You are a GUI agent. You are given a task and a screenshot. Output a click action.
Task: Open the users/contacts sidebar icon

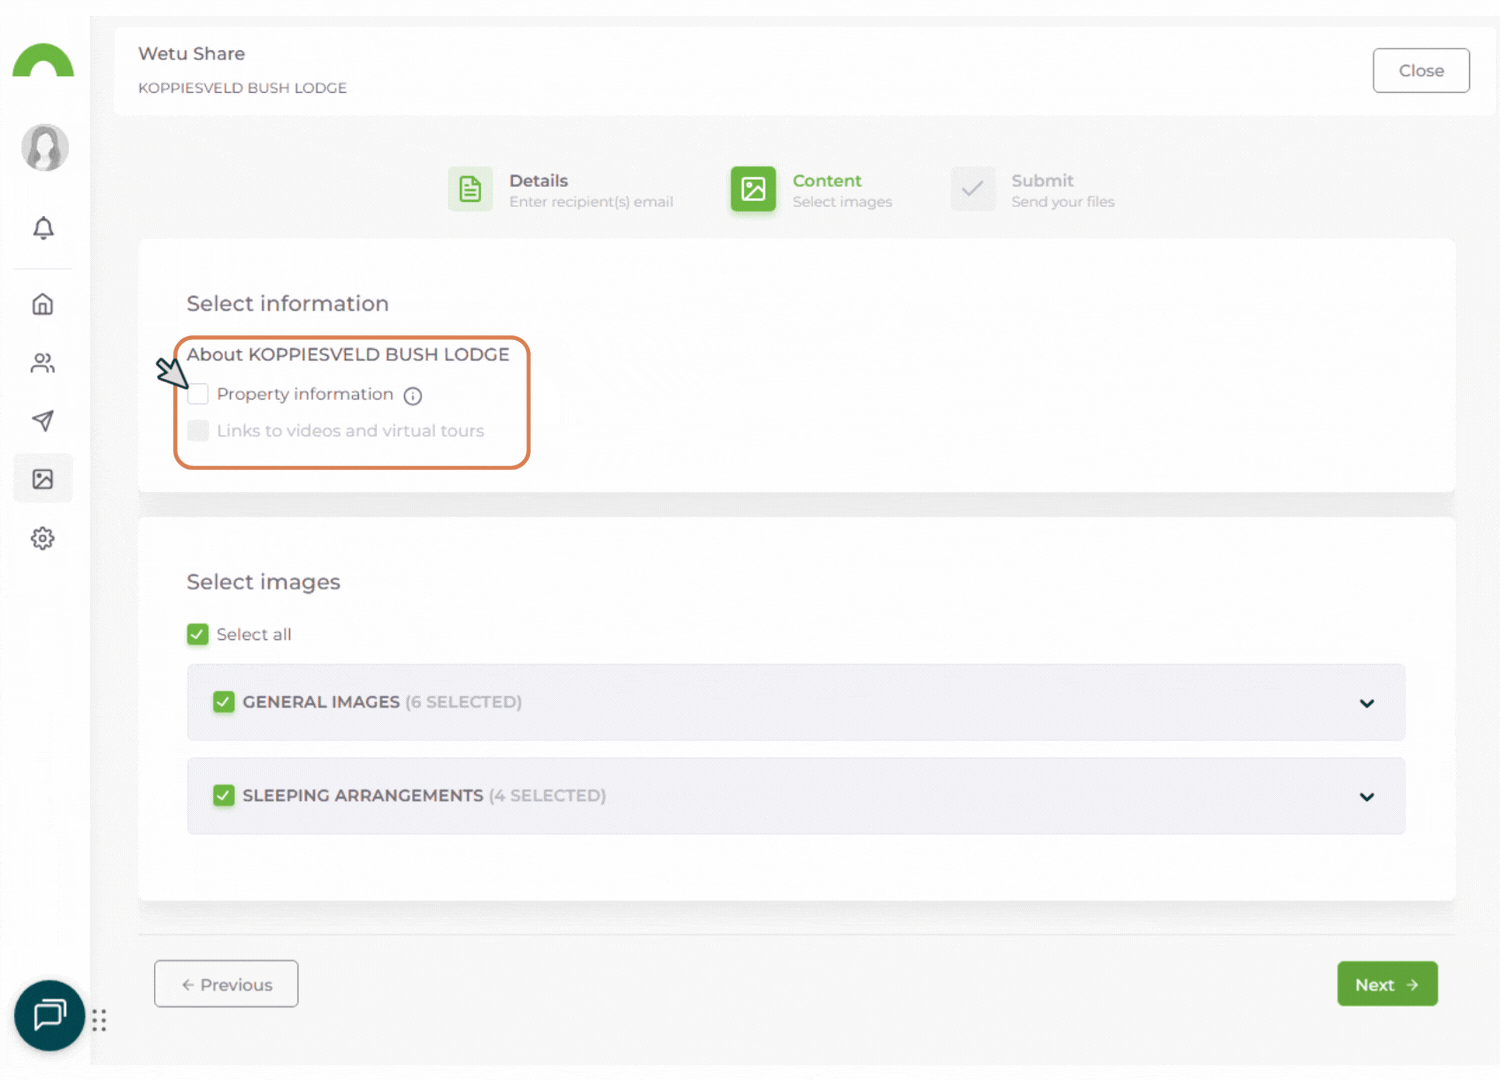tap(43, 363)
